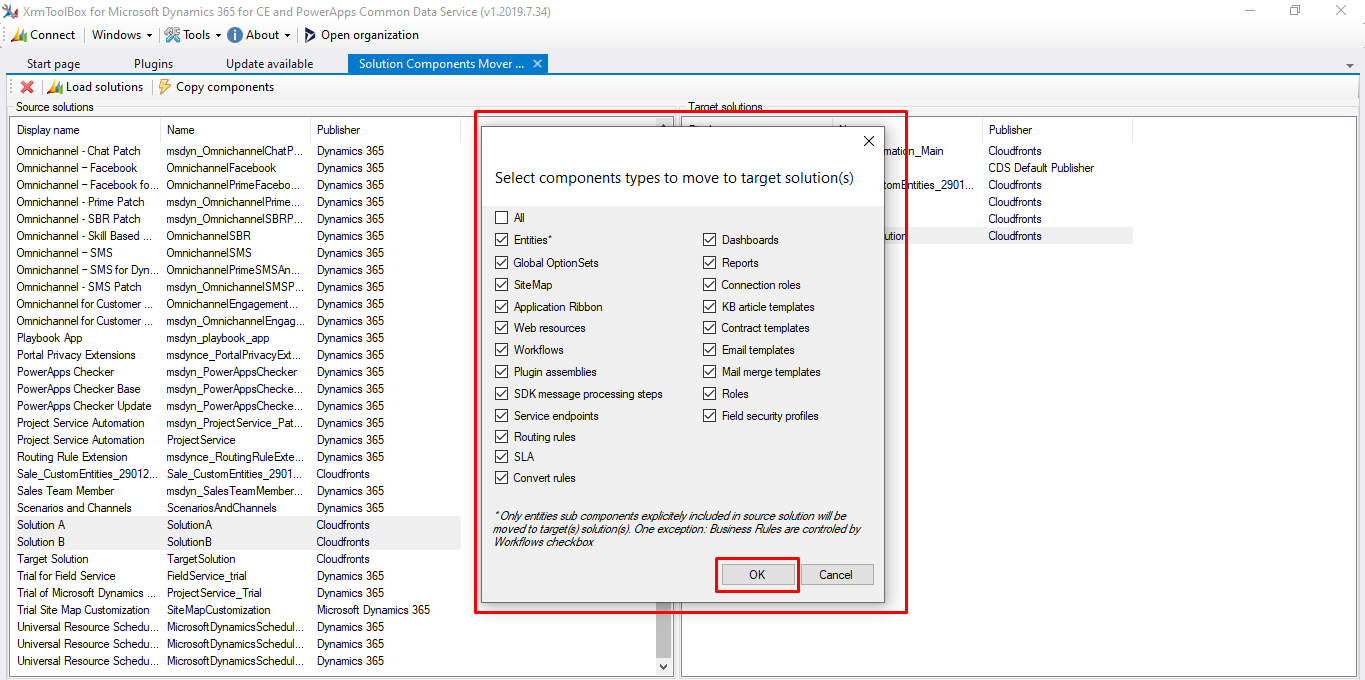Select Trial for Field Service row
This screenshot has height=680, width=1365.
pyautogui.click(x=236, y=576)
